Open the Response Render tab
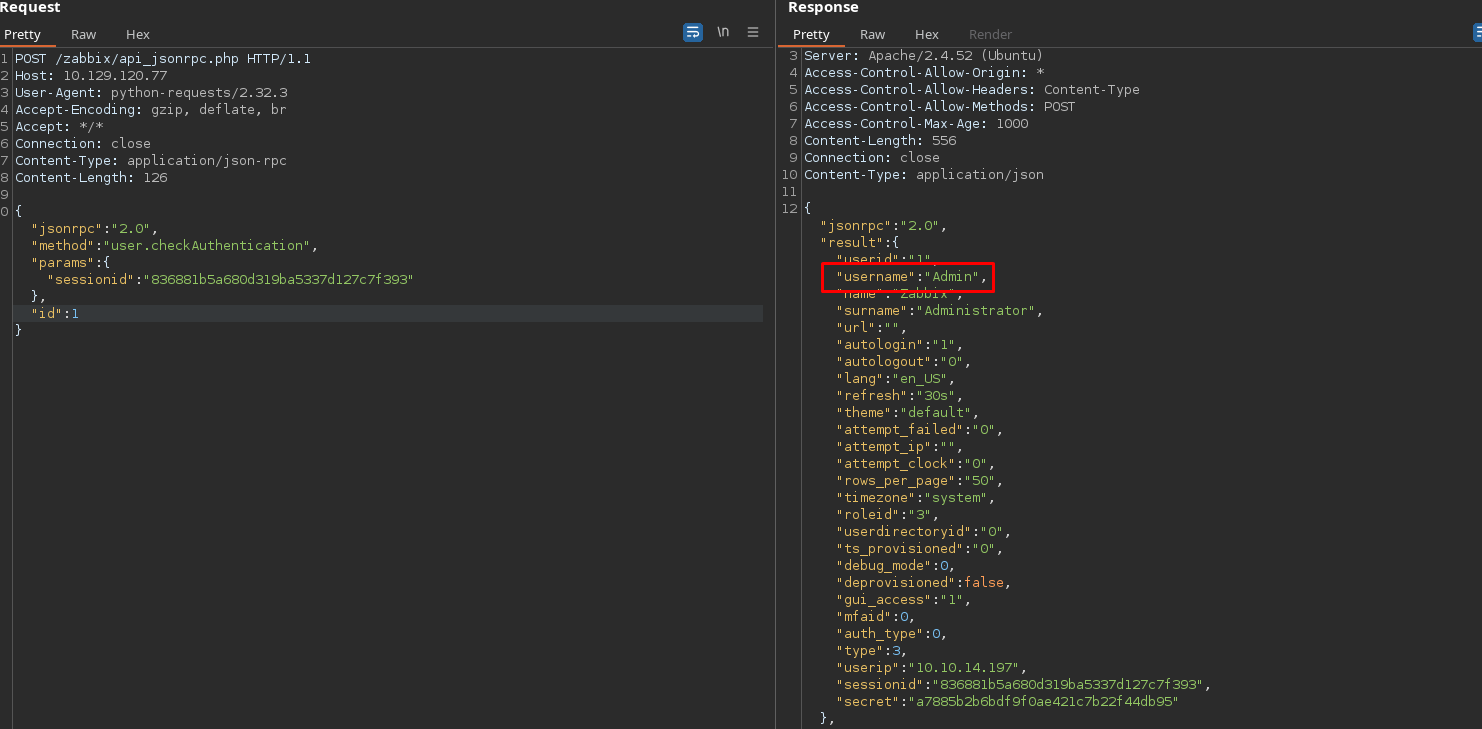 [990, 34]
